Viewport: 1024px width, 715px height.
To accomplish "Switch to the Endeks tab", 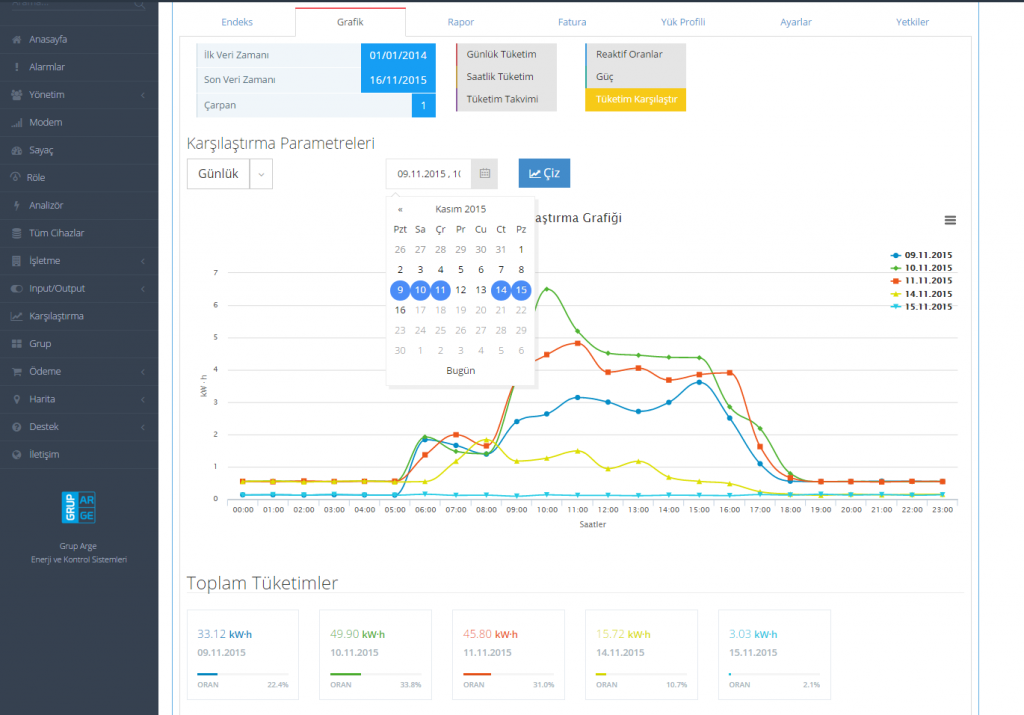I will [x=236, y=22].
